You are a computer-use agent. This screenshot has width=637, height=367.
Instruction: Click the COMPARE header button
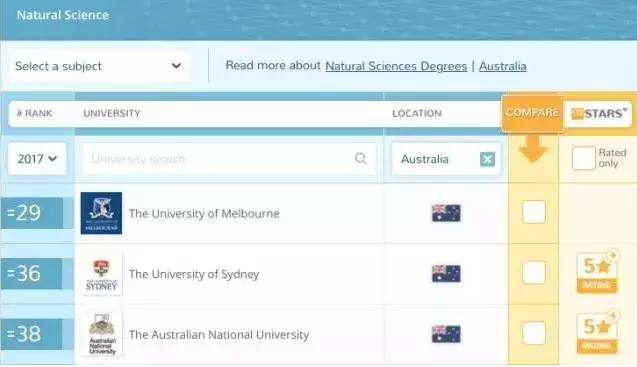click(532, 113)
